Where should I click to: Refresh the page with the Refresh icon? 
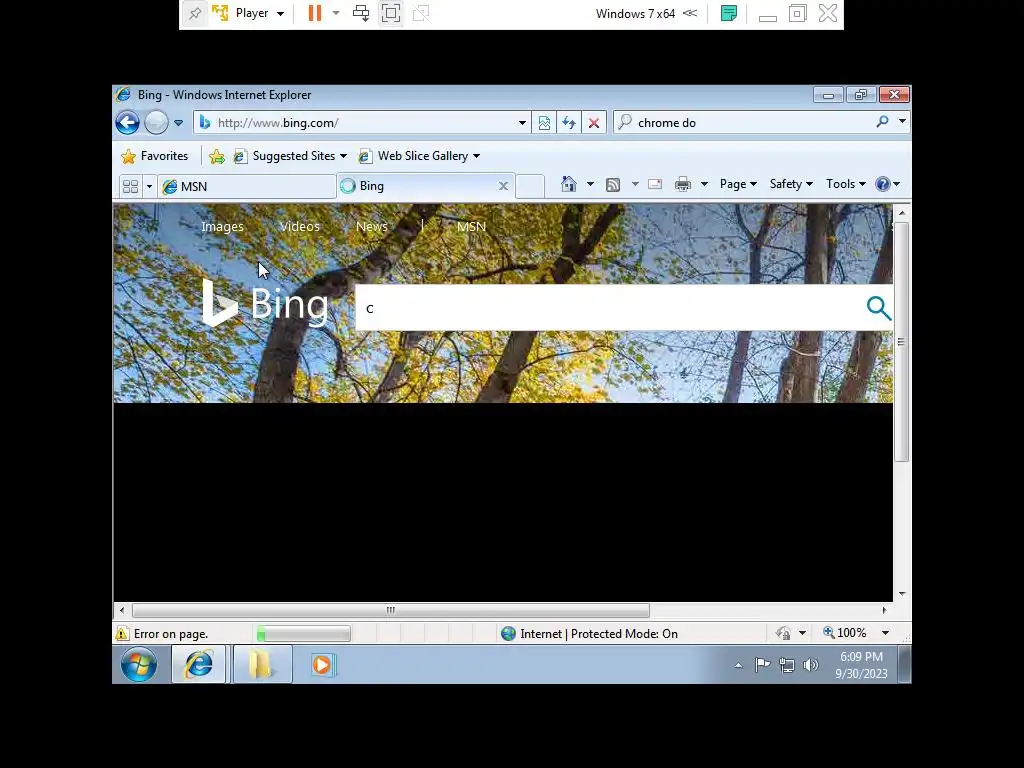569,123
